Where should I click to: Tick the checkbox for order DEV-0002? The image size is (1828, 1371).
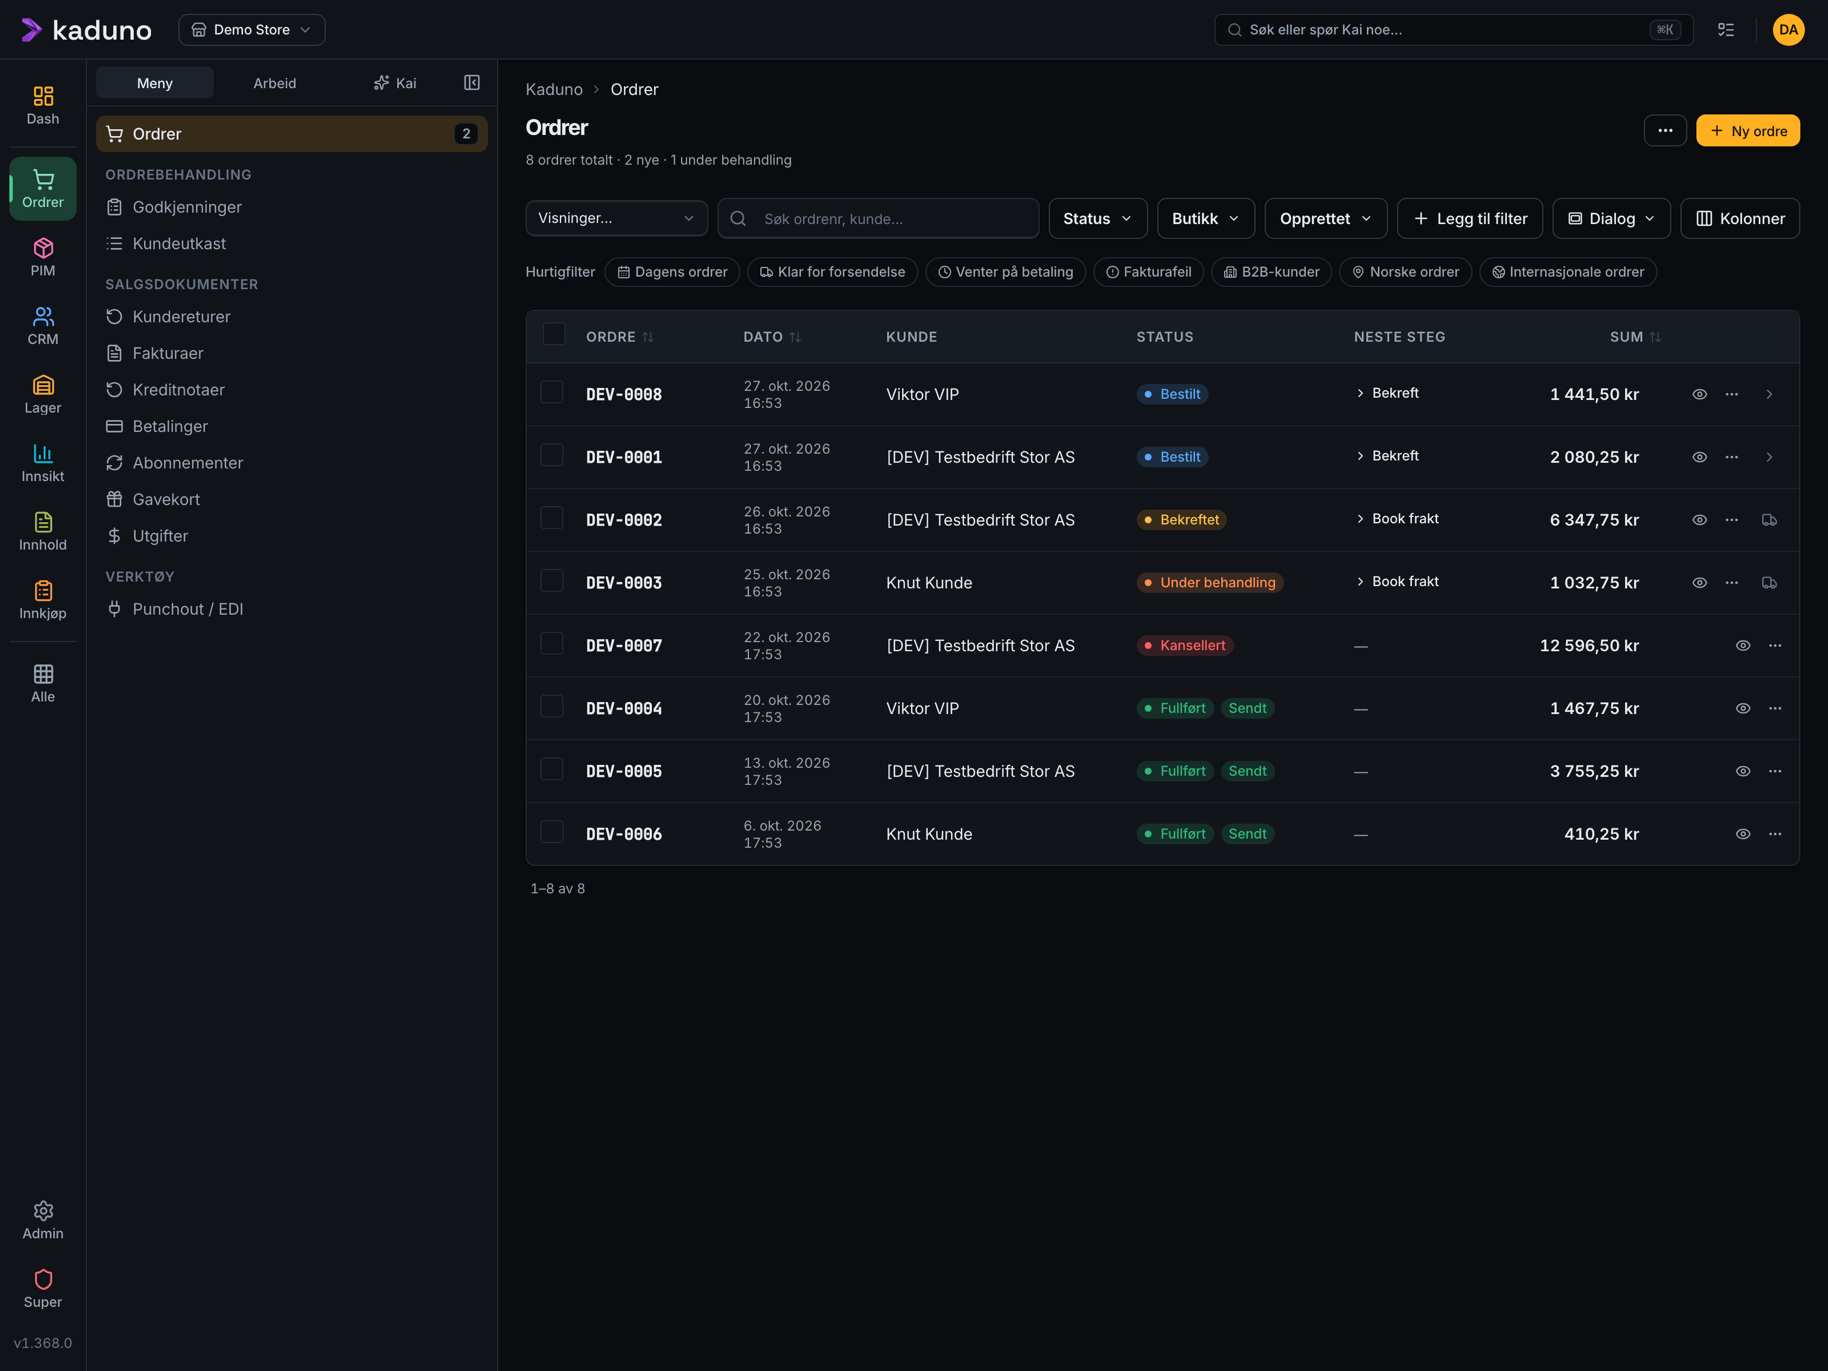tap(552, 518)
